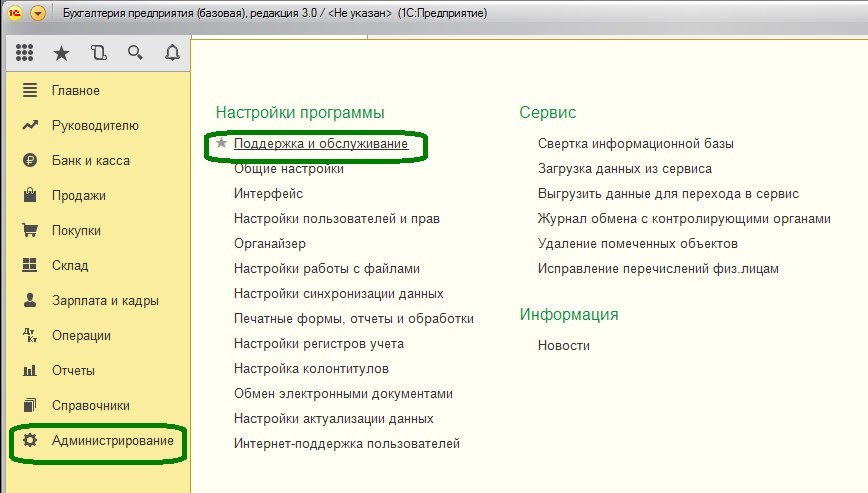Click the 1C application logo icon
The height and width of the screenshot is (493, 868).
click(14, 12)
